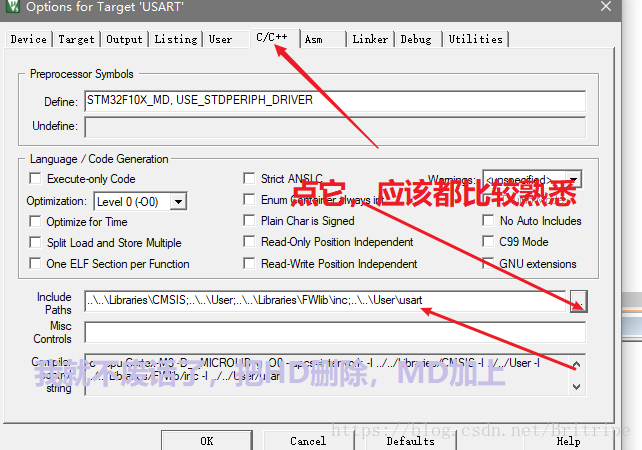Go to the User tab
642x450 pixels.
(220, 39)
